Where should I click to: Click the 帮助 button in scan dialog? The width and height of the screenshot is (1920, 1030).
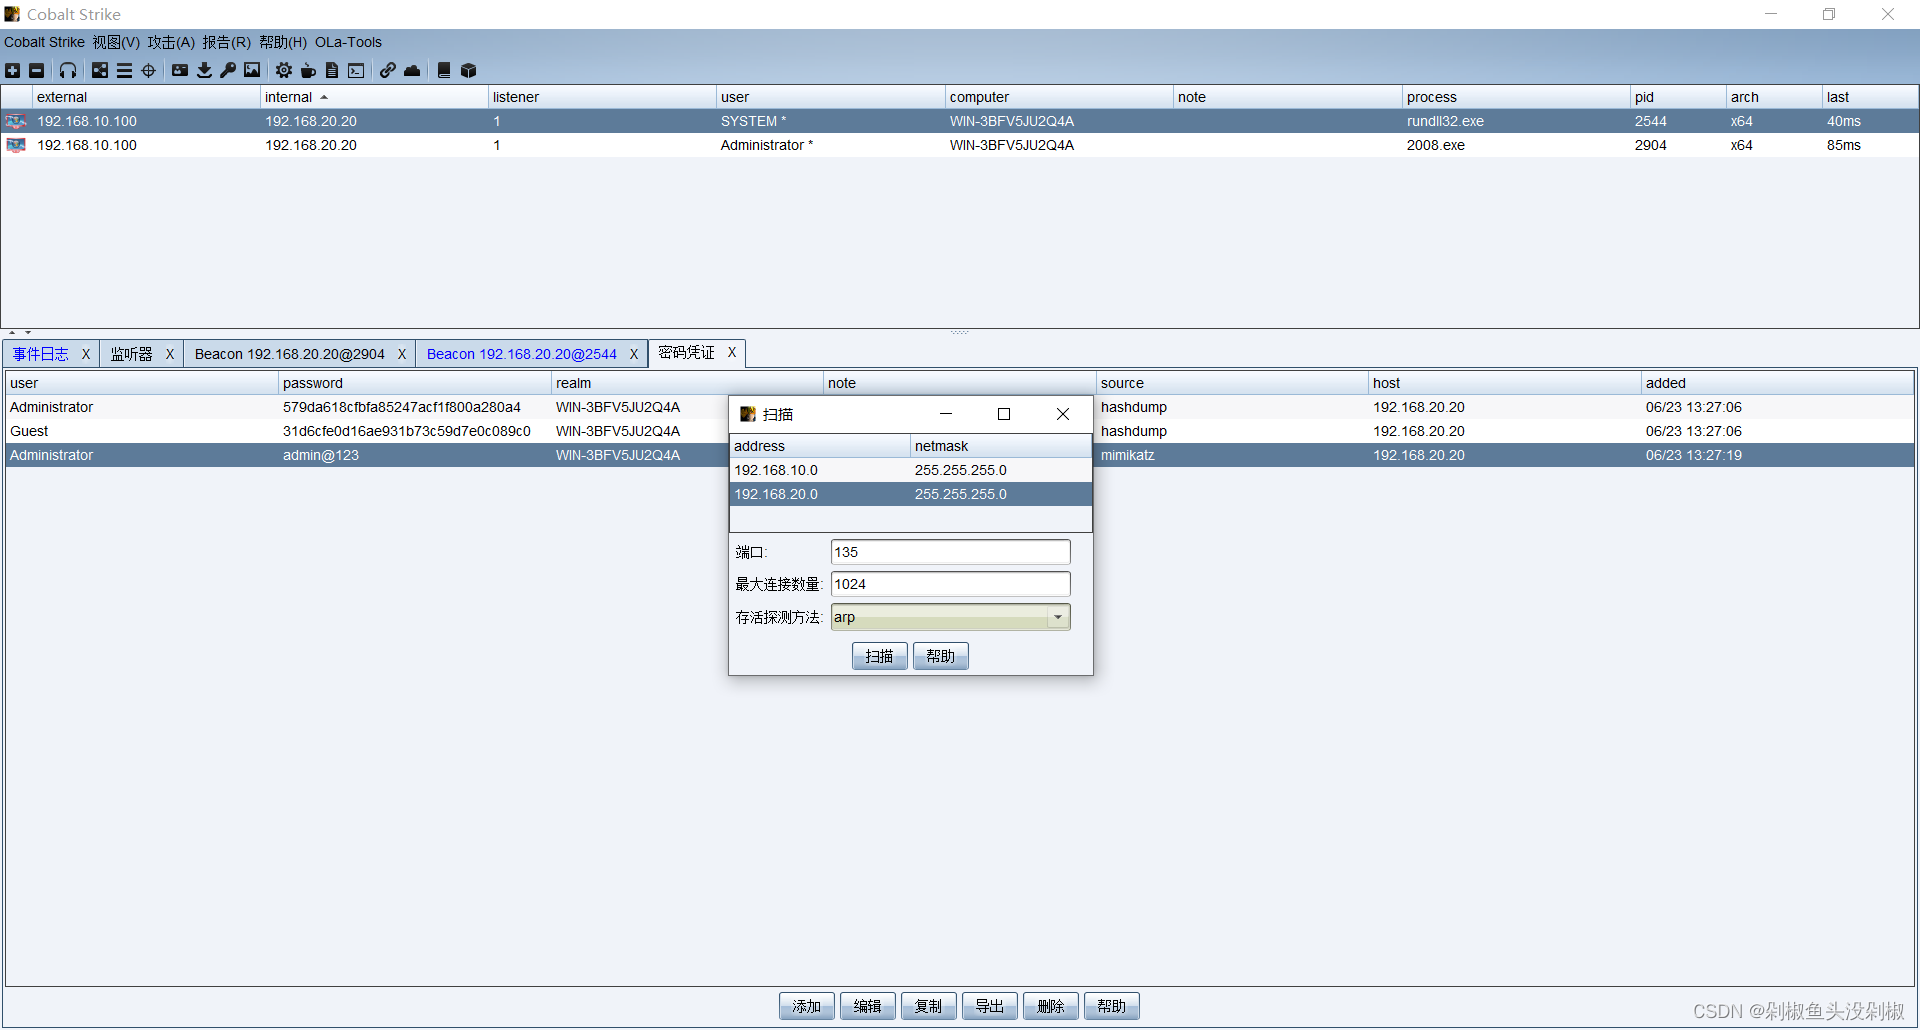940,656
